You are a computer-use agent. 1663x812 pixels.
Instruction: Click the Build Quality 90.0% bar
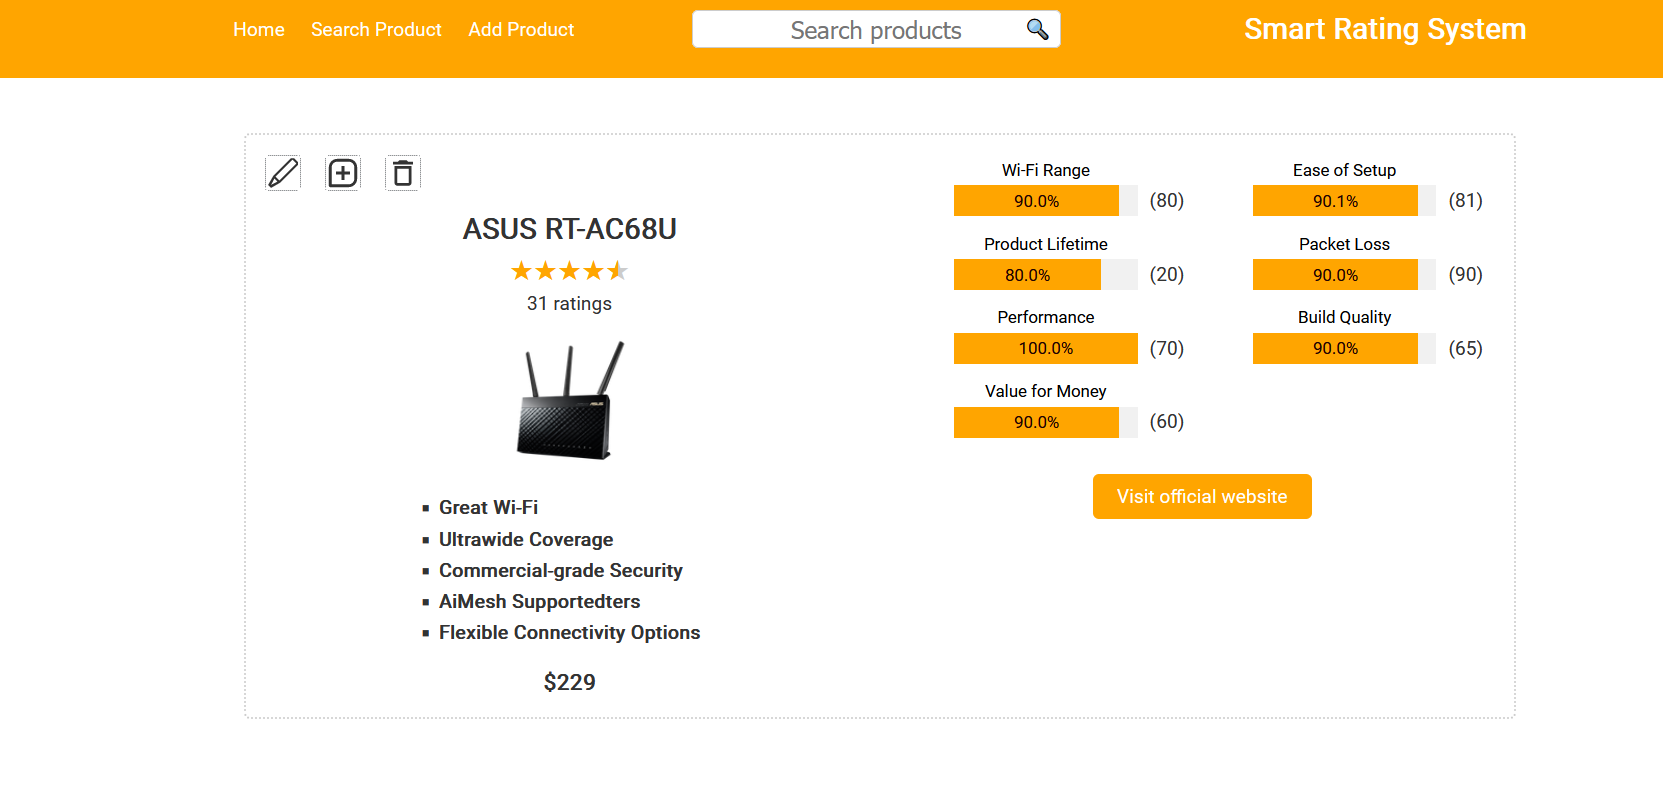[1344, 348]
